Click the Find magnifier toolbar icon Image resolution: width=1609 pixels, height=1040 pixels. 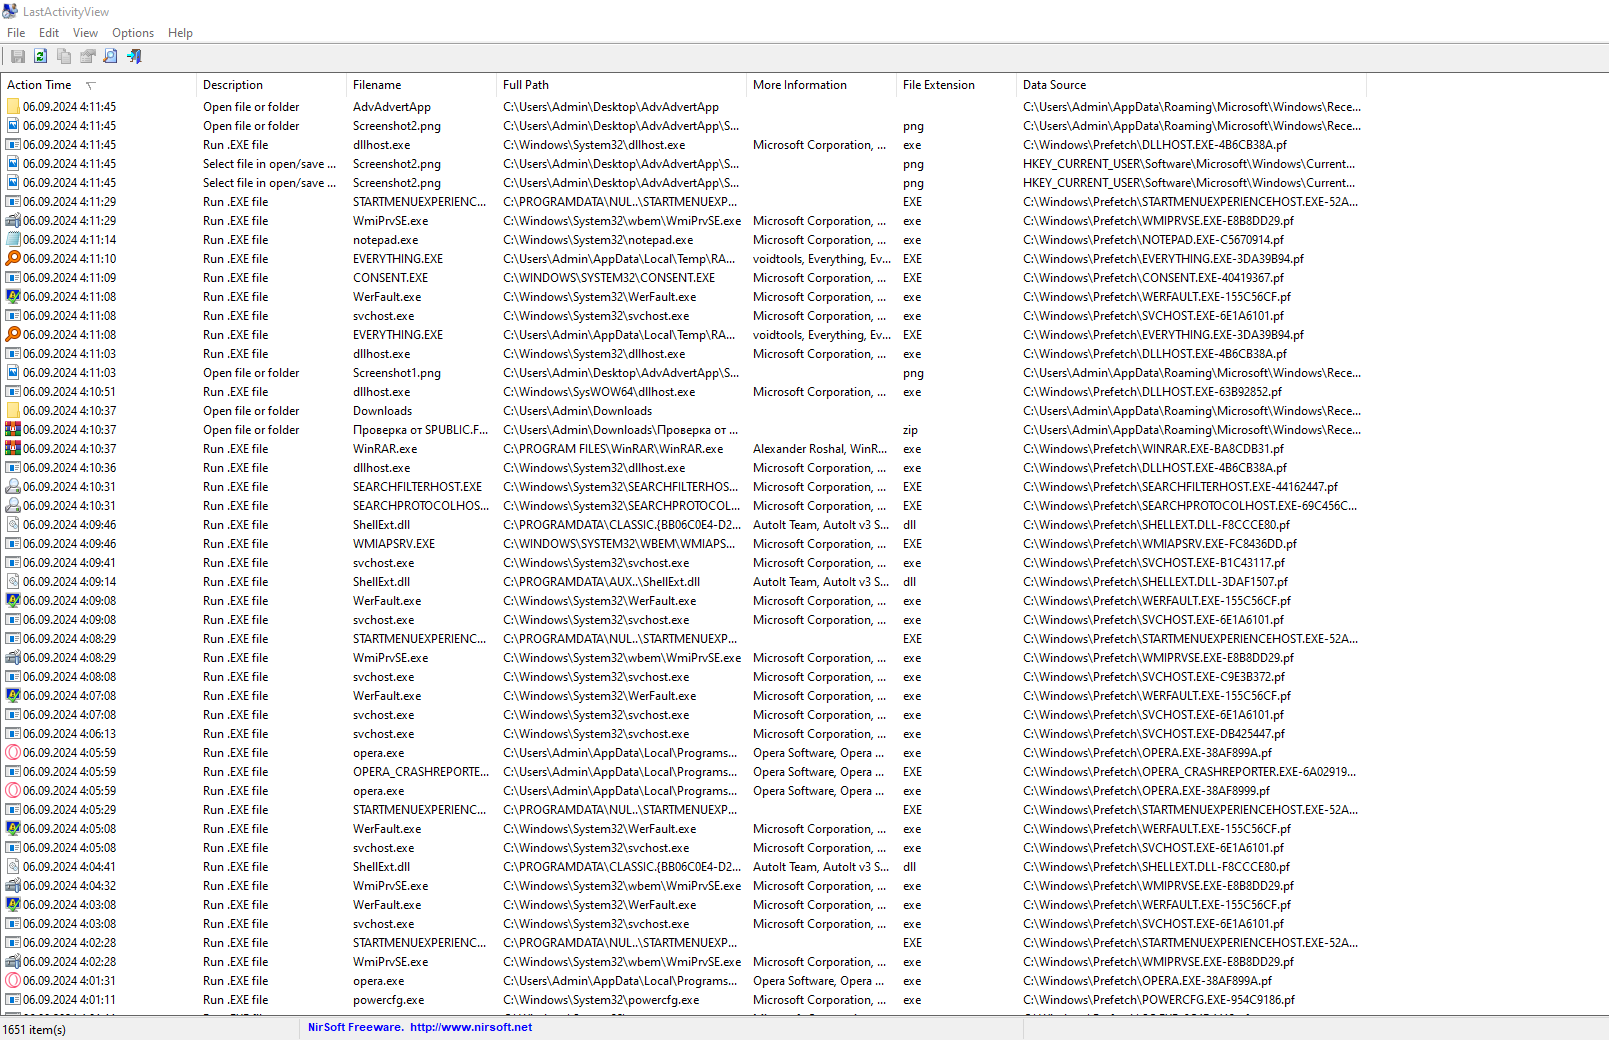[111, 57]
